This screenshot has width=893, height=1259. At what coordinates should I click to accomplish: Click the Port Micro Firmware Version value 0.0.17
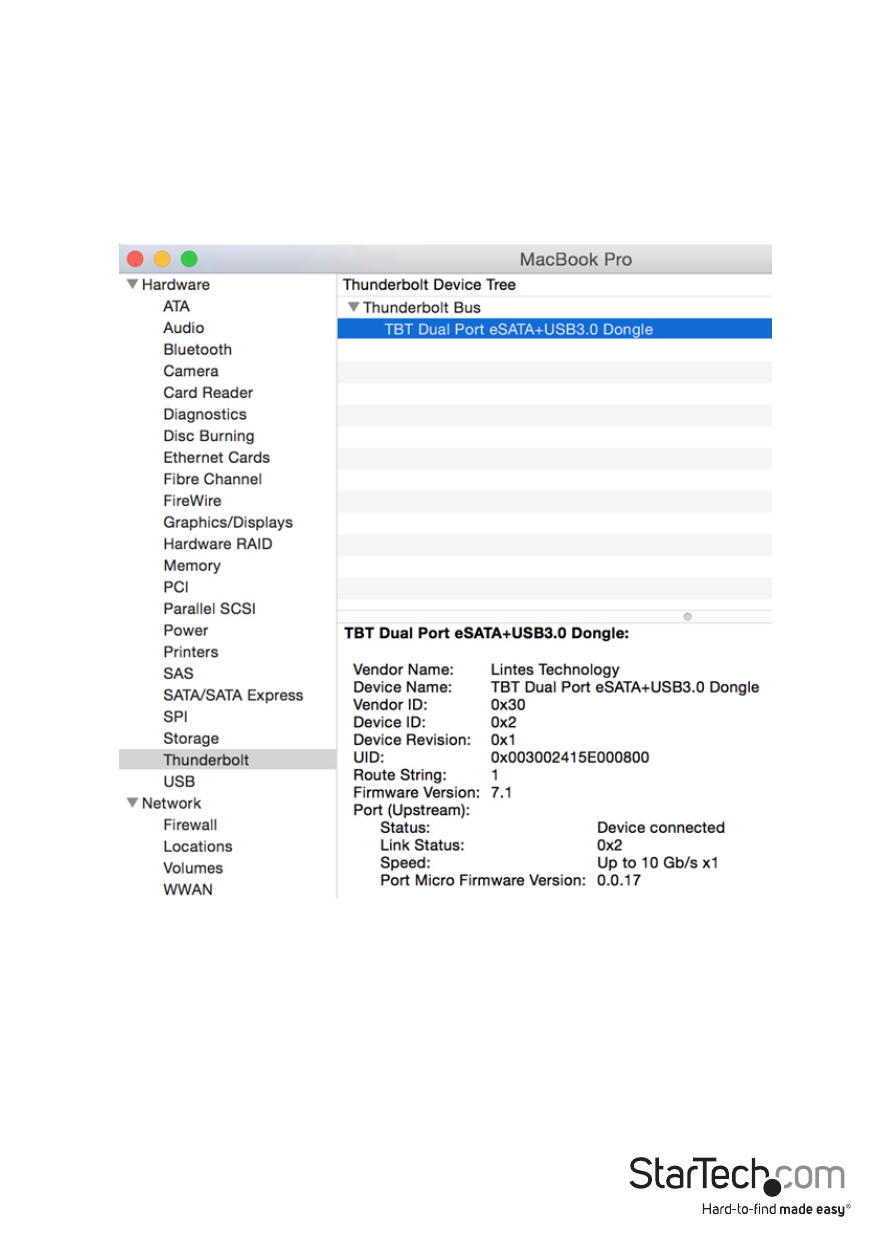(x=619, y=880)
